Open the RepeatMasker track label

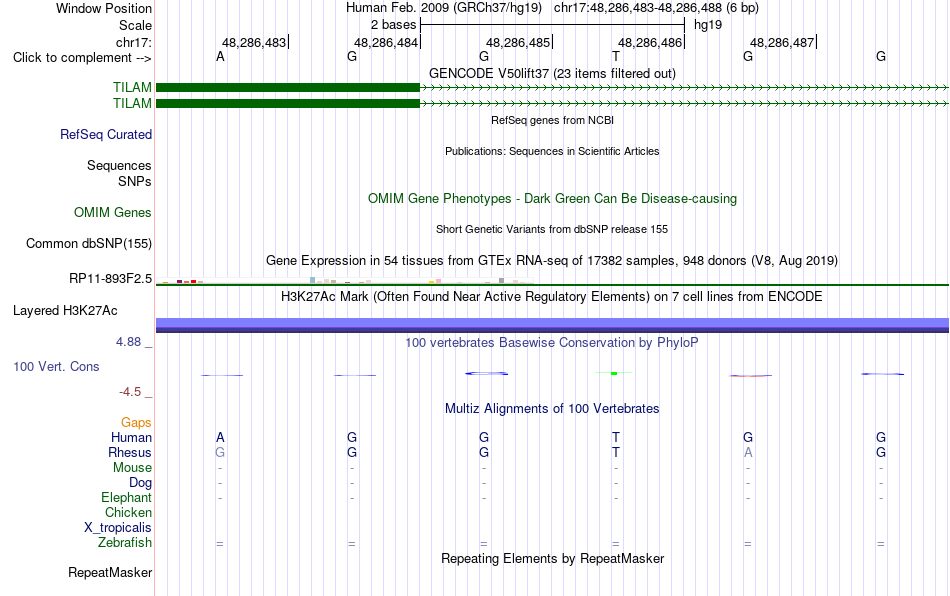click(x=110, y=572)
